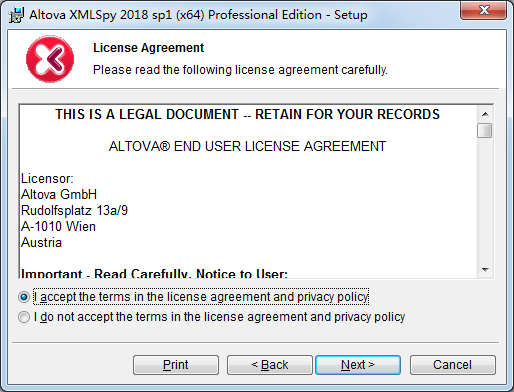514x392 pixels.
Task: Click the 'Please read the following' subtitle
Action: (x=240, y=70)
